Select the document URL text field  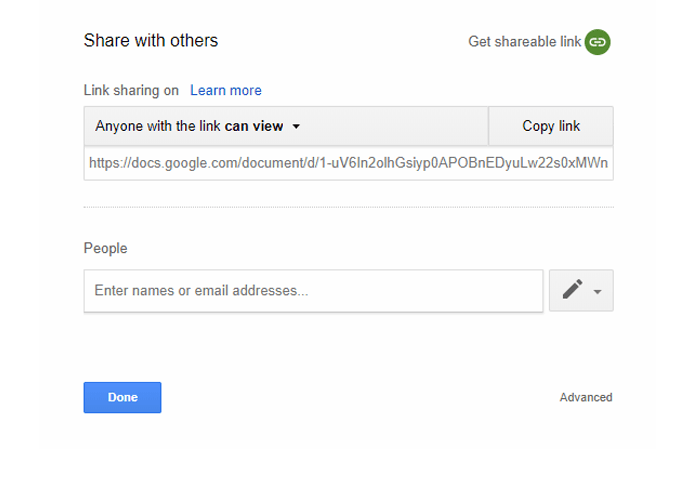tap(348, 162)
